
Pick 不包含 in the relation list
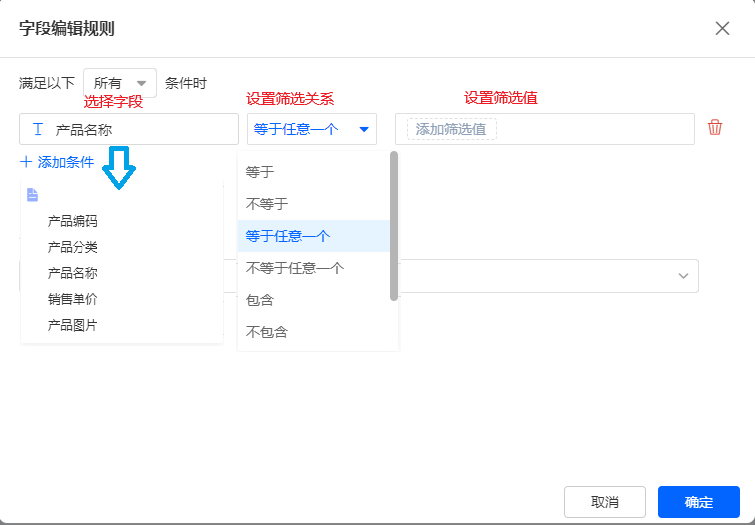tap(267, 332)
